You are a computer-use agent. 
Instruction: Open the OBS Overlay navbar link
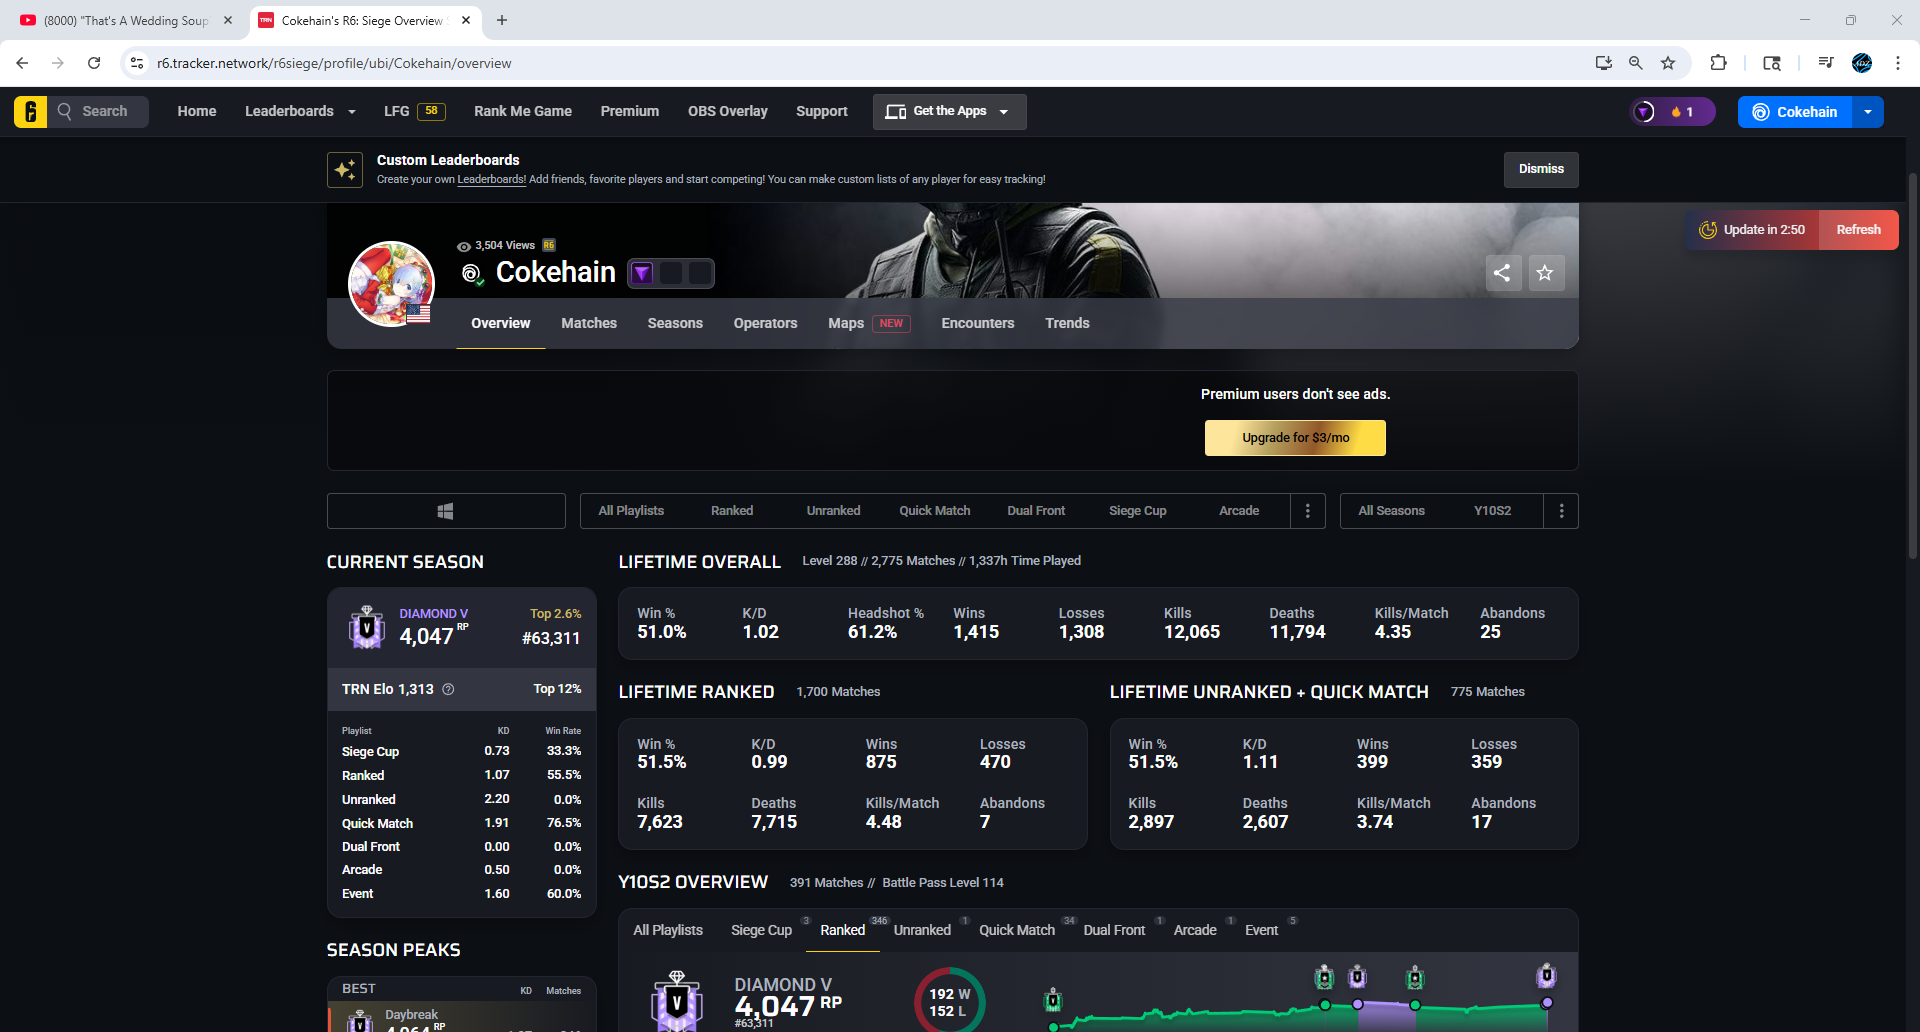728,111
